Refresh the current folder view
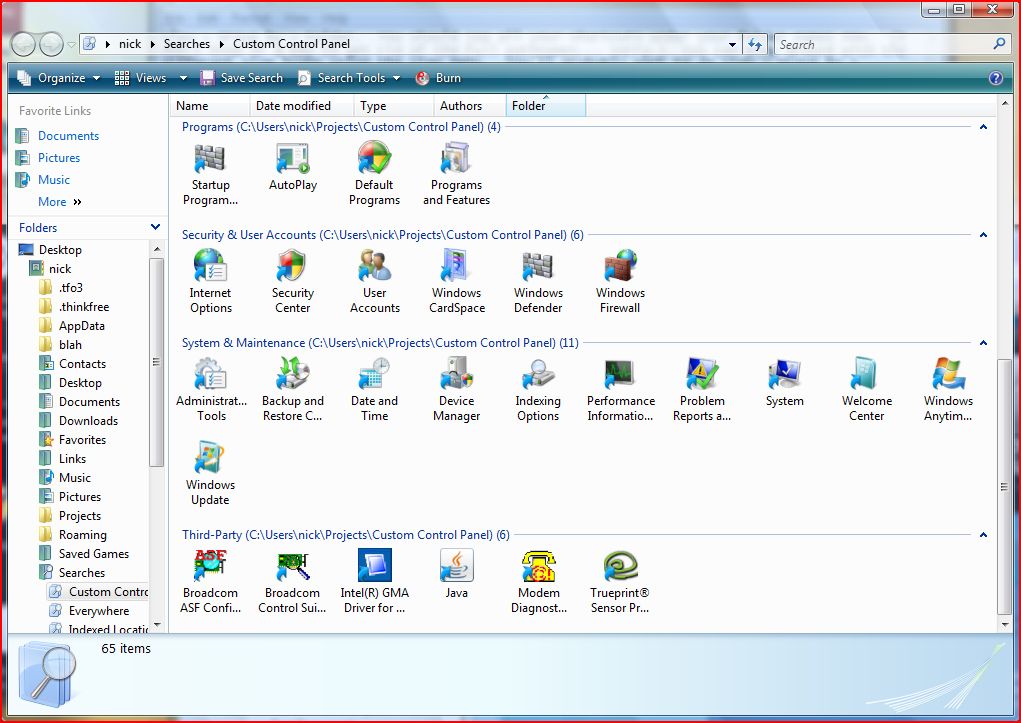Image resolution: width=1021 pixels, height=723 pixels. (x=755, y=44)
